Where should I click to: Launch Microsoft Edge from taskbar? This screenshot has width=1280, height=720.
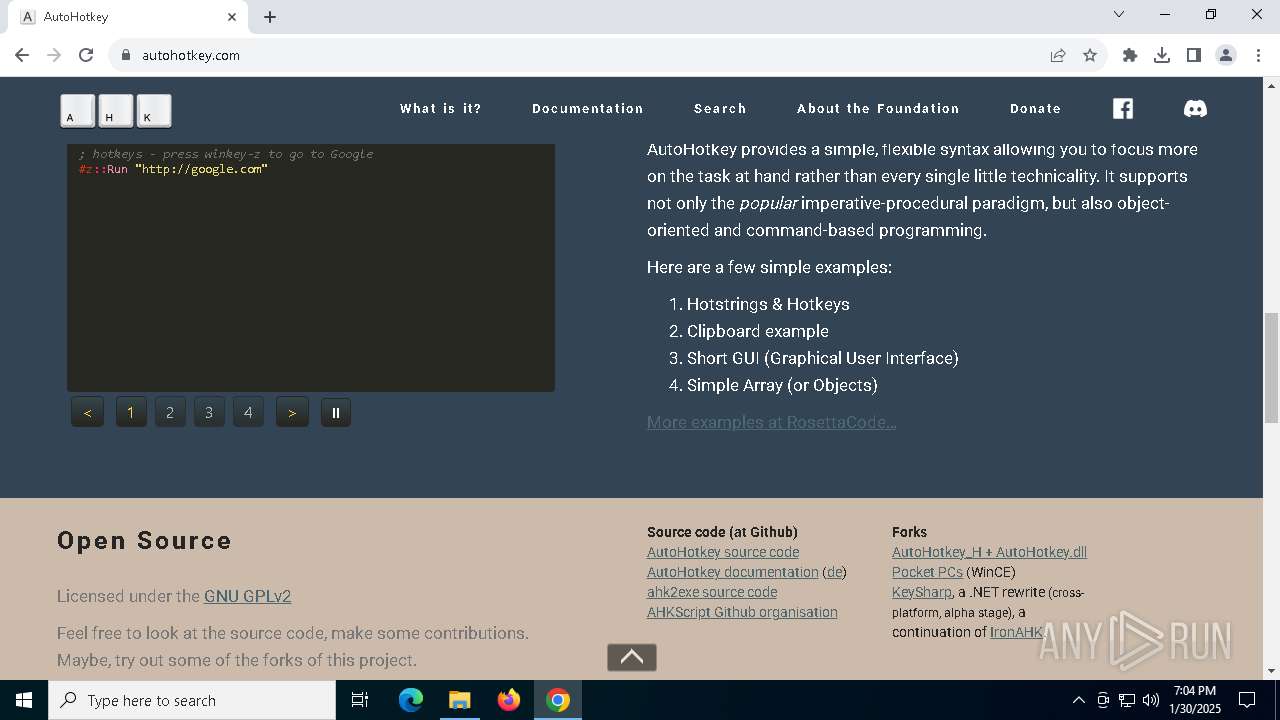[x=411, y=700]
